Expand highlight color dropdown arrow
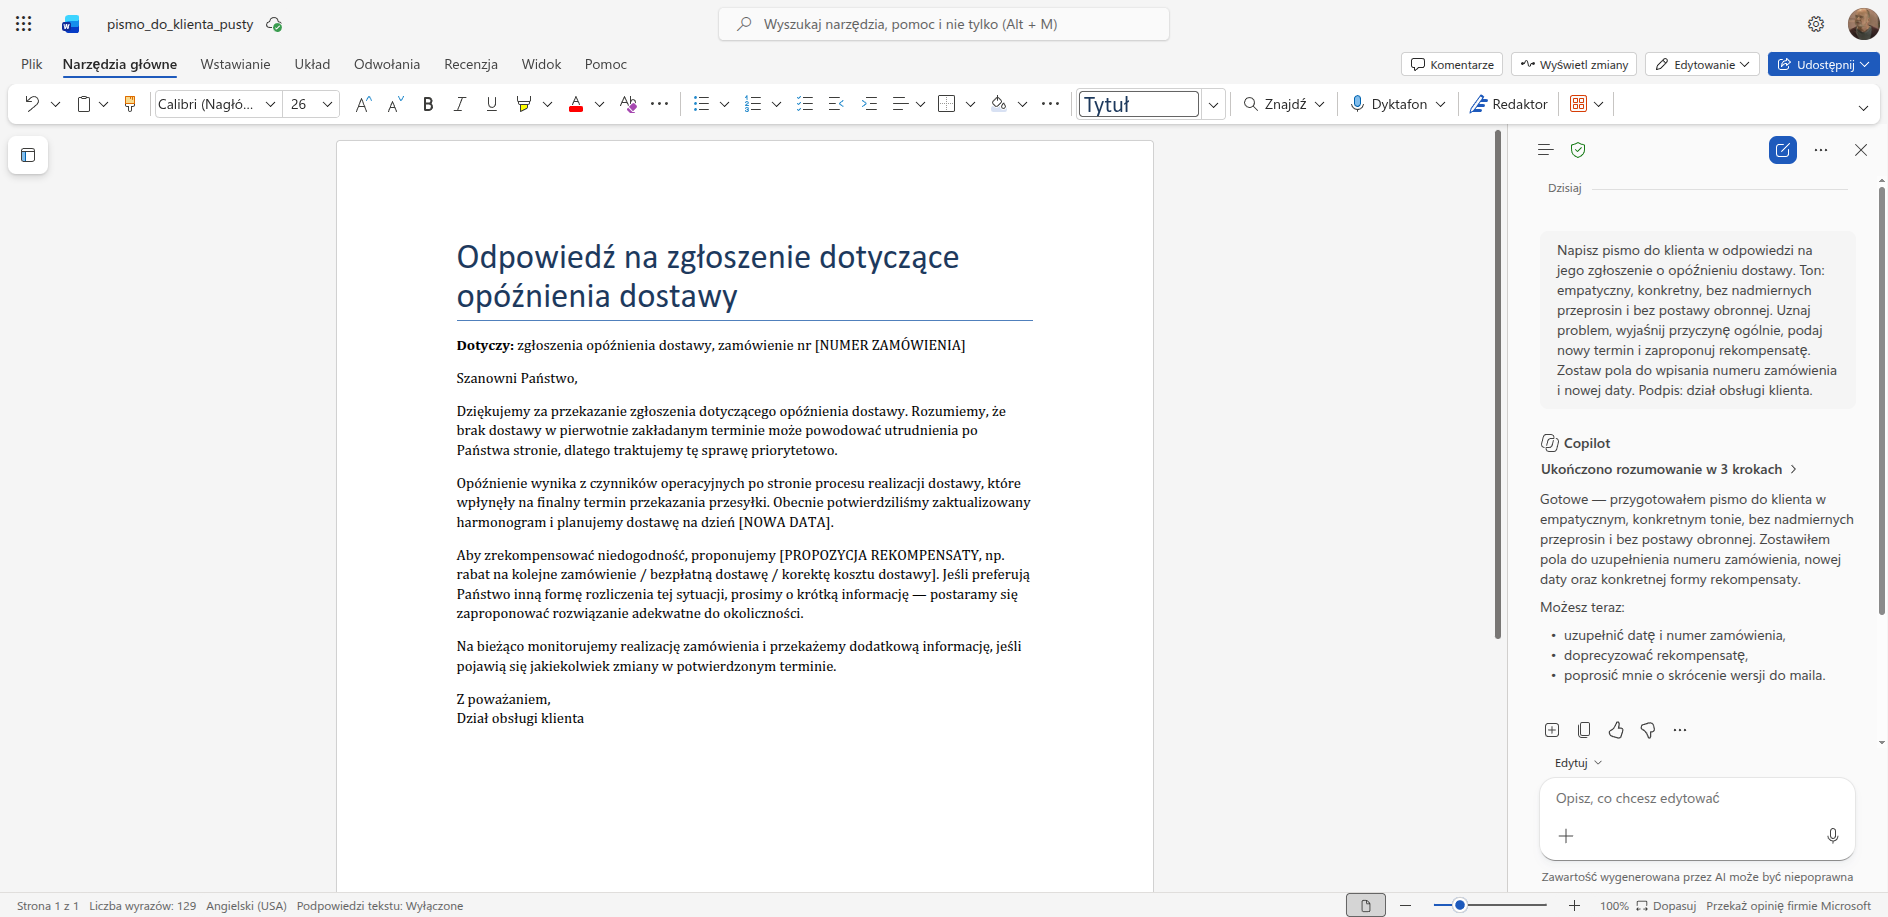Image resolution: width=1888 pixels, height=917 pixels. tap(547, 104)
